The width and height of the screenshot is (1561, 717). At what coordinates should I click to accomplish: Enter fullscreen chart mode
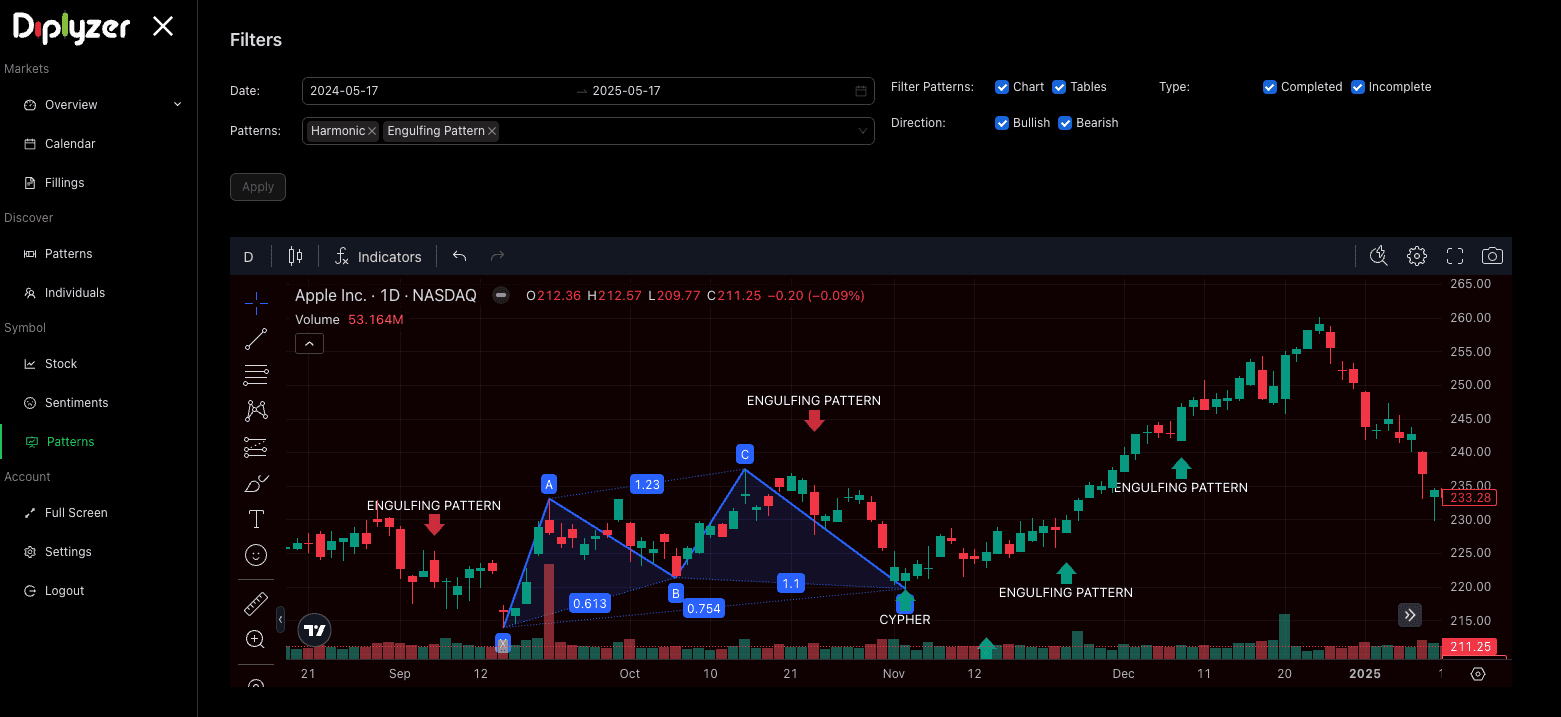1455,256
